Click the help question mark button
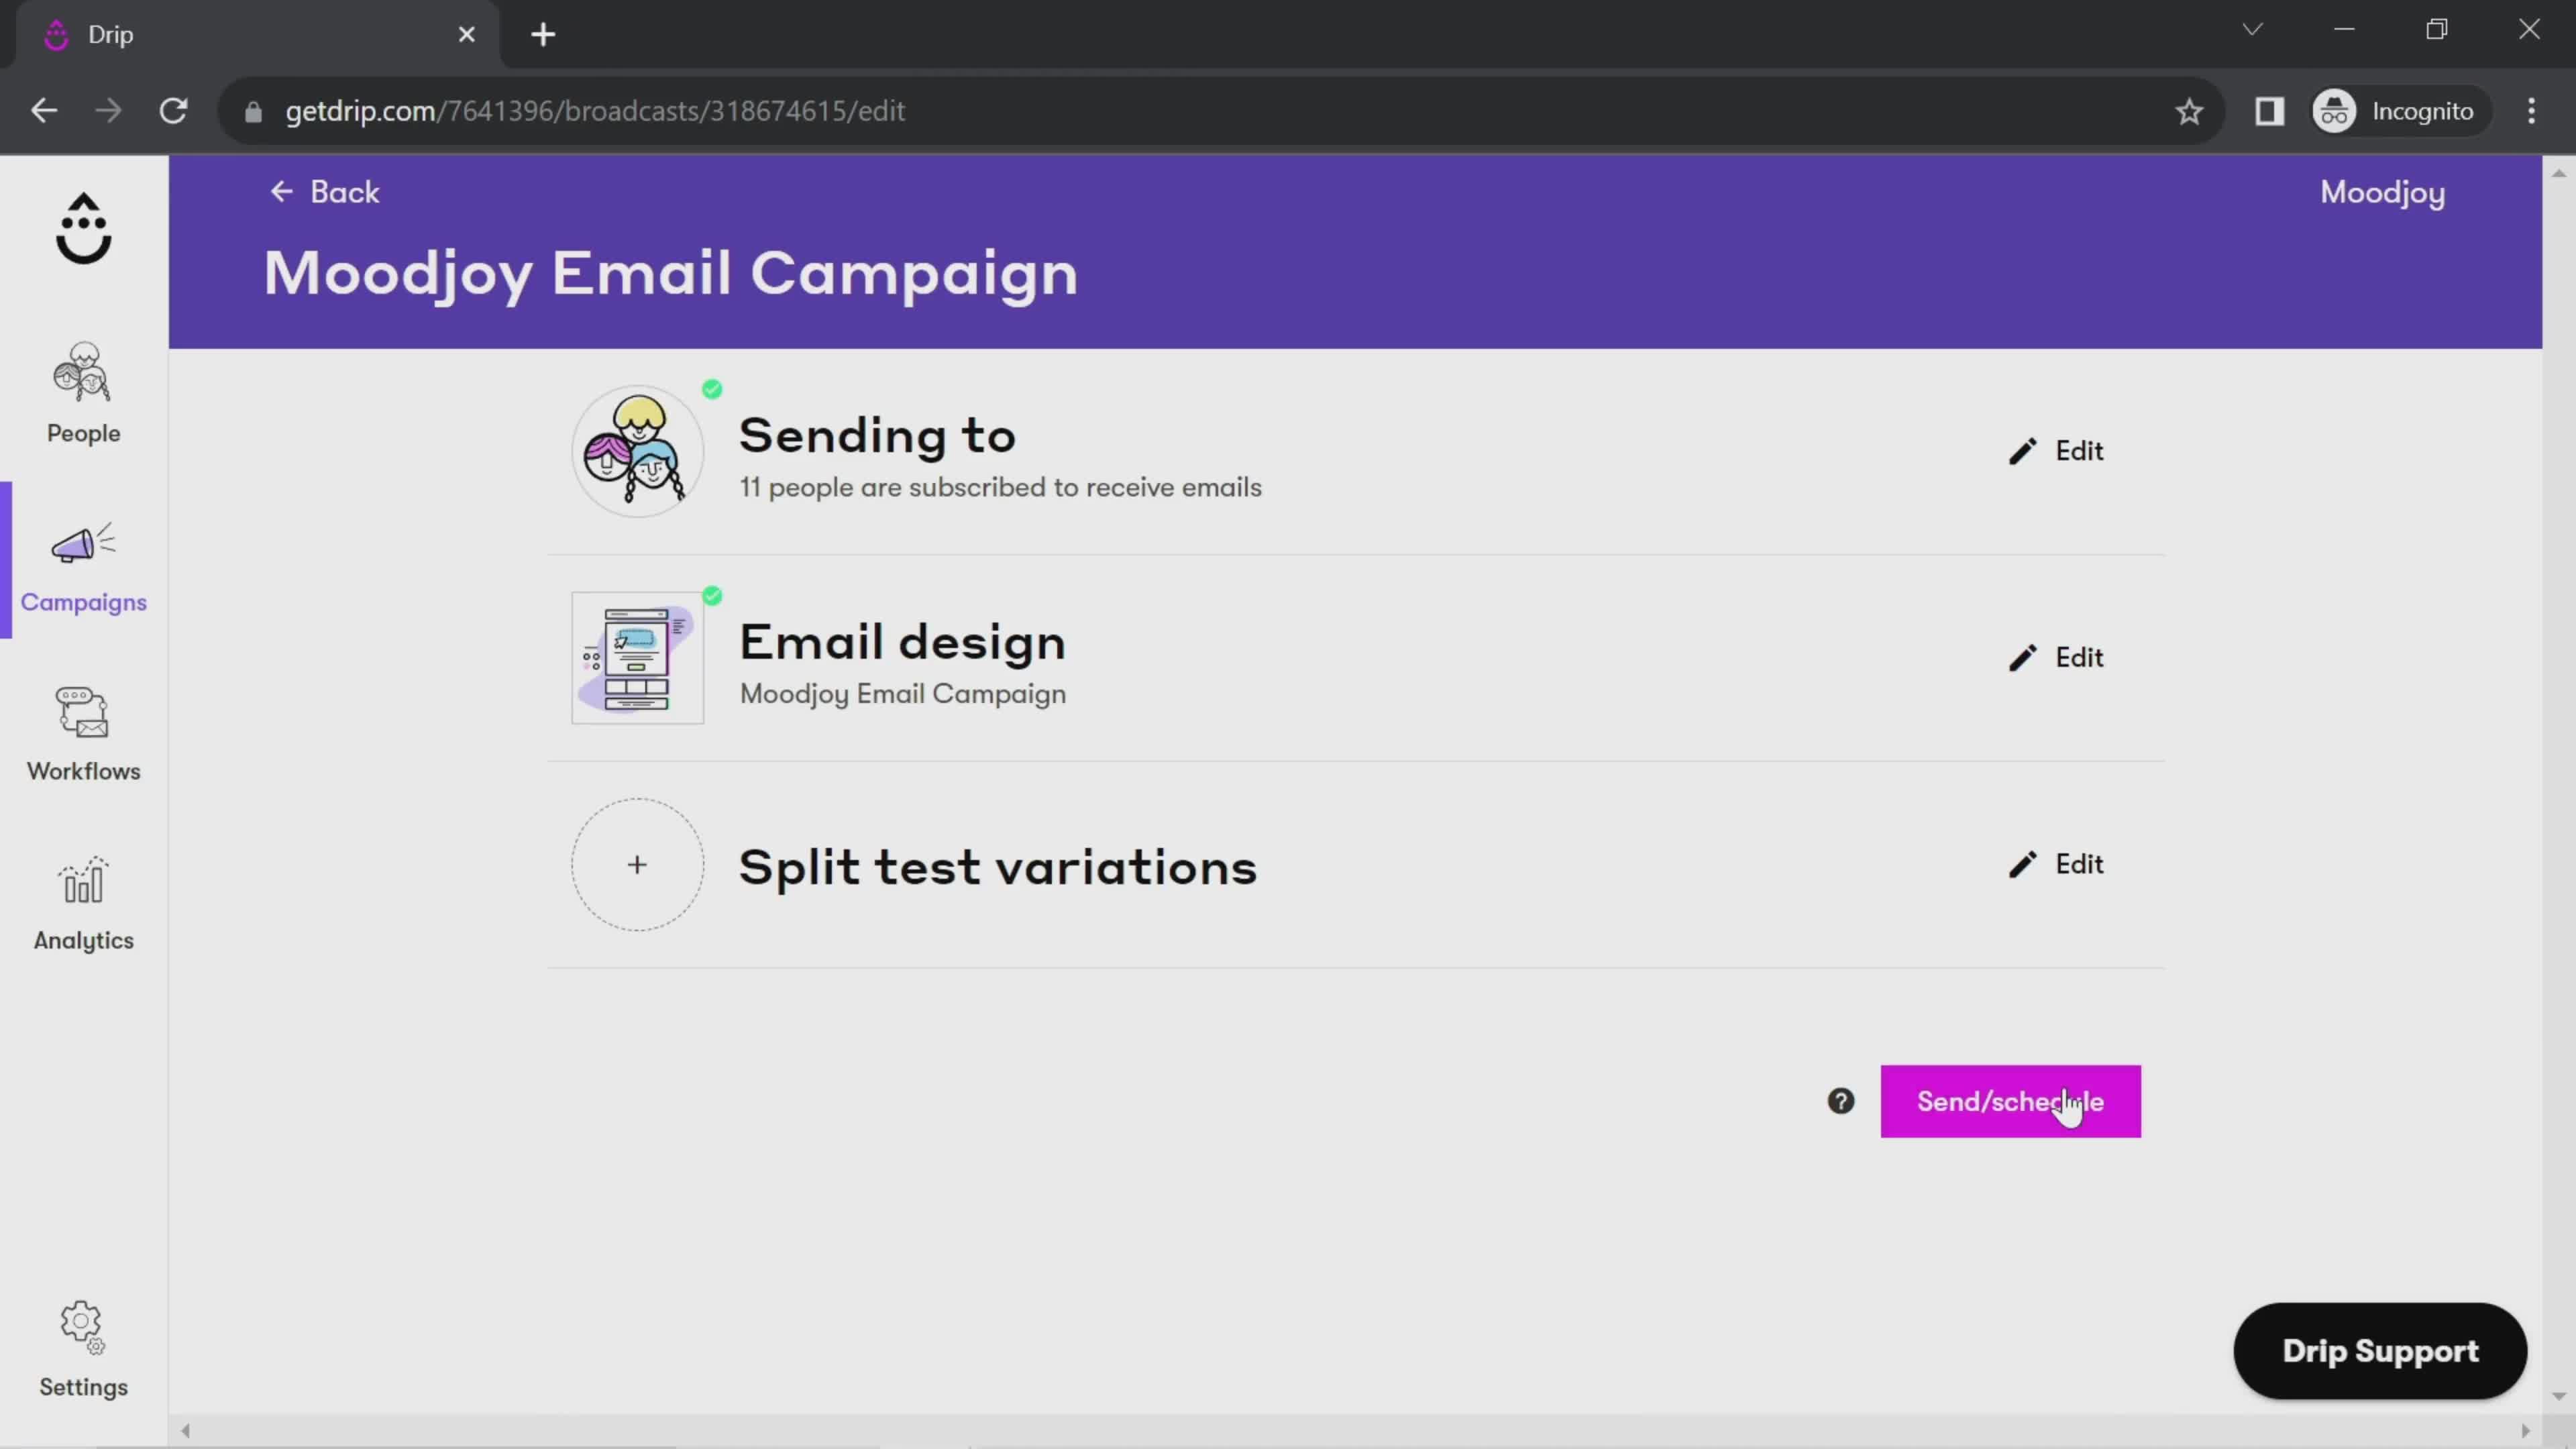 pyautogui.click(x=1840, y=1100)
